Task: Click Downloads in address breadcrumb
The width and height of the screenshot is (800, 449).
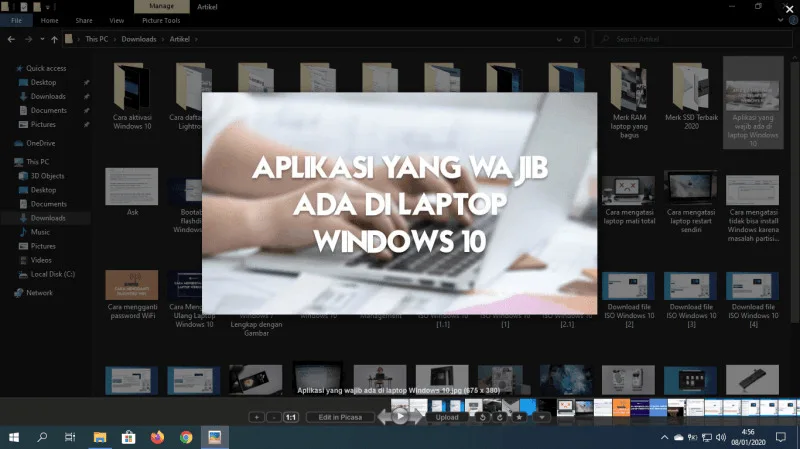Action: 139,39
